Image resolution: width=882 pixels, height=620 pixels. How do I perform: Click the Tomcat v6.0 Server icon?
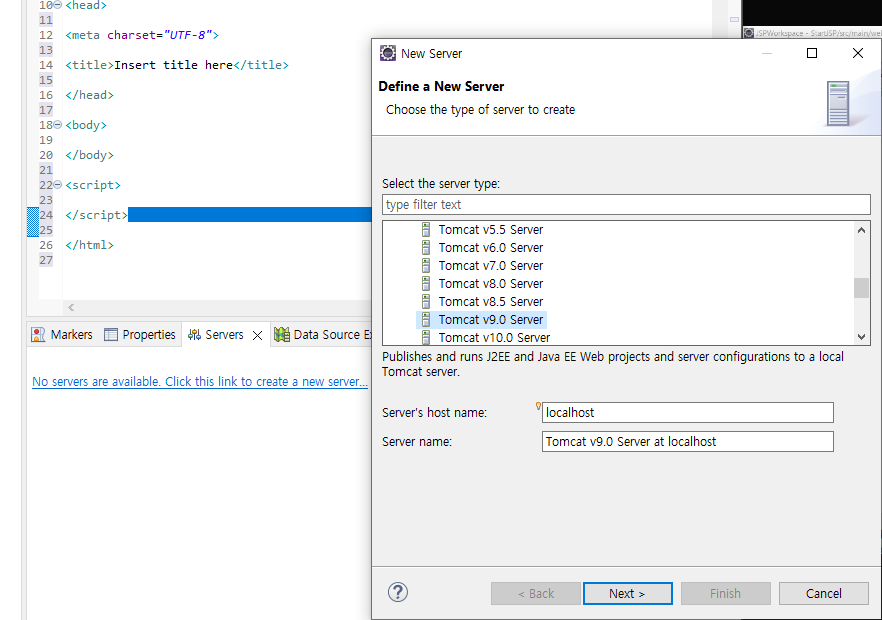426,248
